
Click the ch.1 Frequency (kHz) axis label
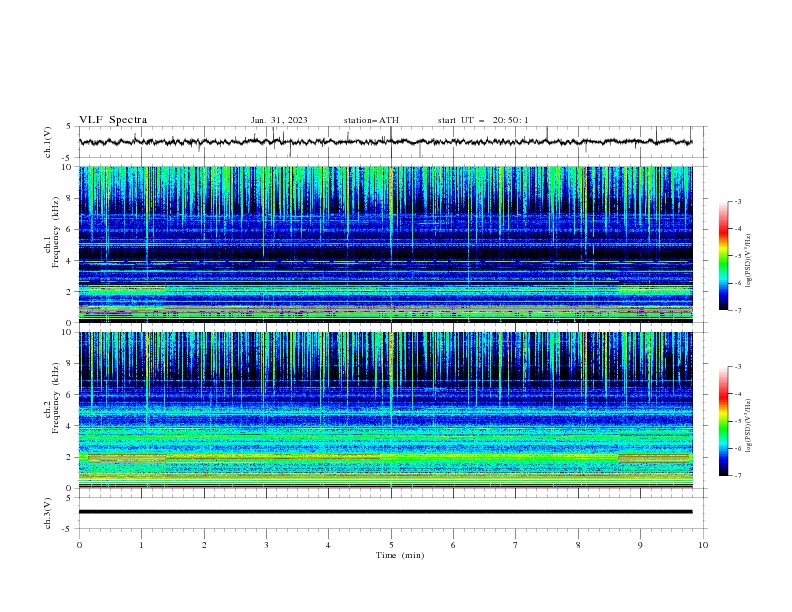click(x=52, y=233)
